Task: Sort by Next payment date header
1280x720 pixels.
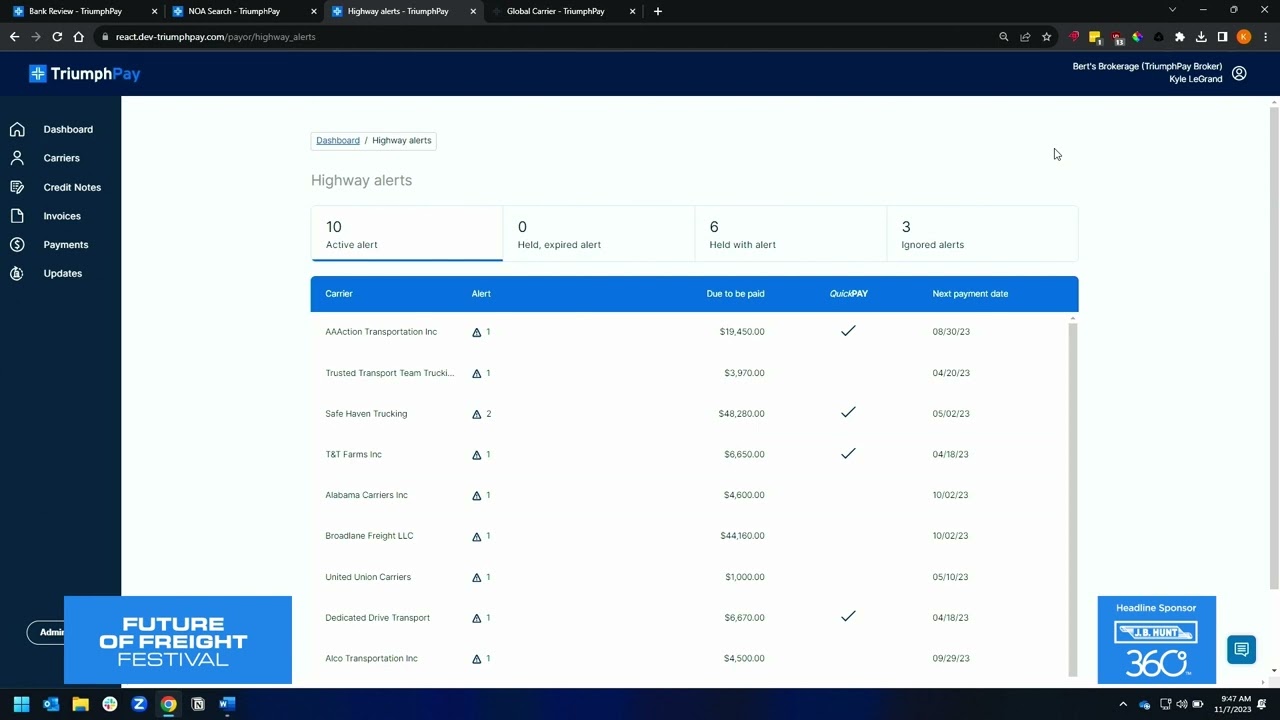Action: 970,294
